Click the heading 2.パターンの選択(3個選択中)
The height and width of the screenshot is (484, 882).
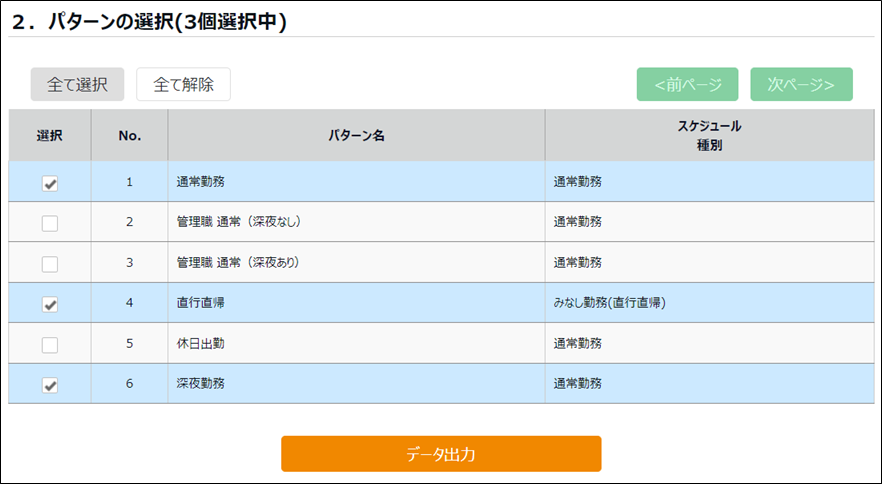tap(149, 22)
